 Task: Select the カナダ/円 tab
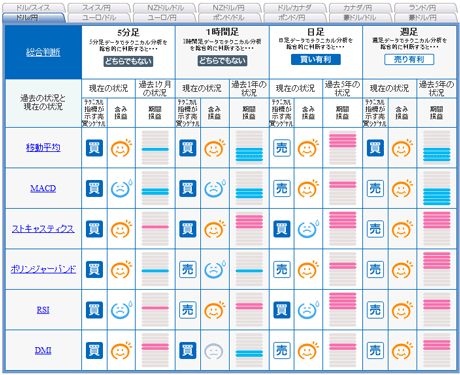pos(360,8)
